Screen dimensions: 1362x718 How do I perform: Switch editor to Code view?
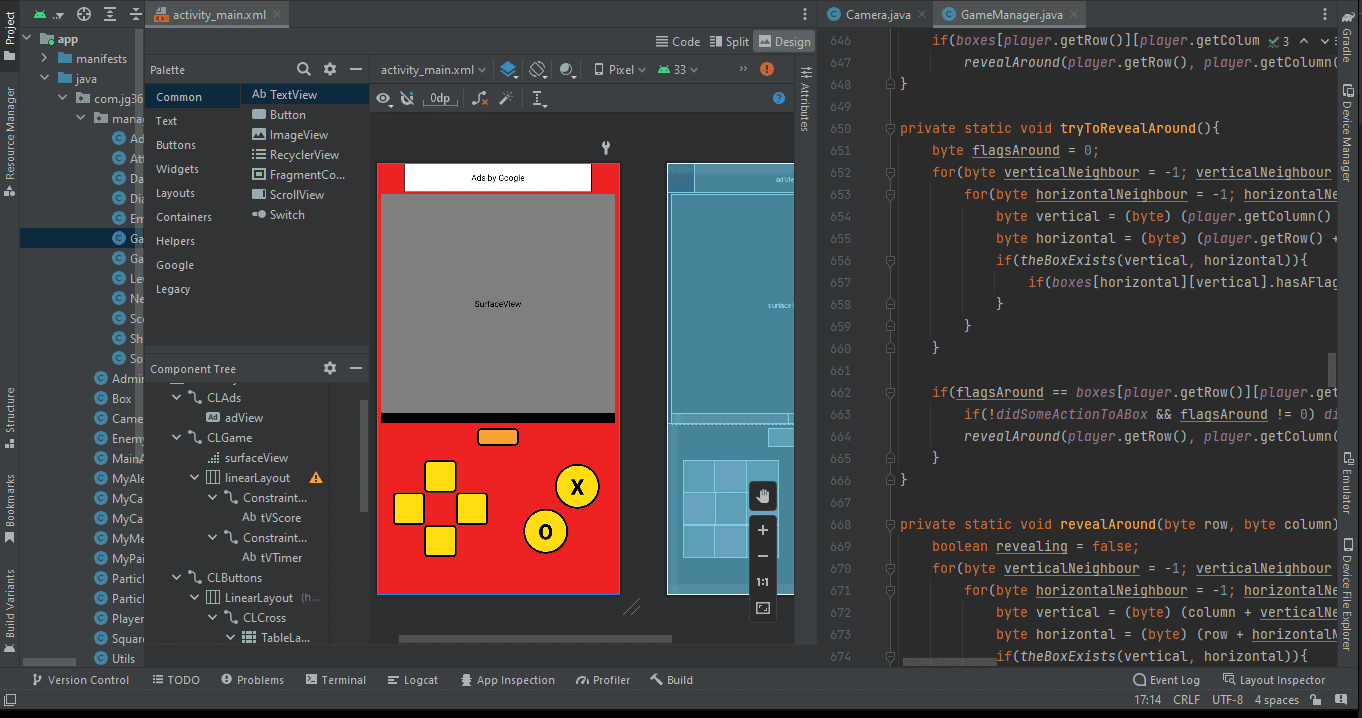tap(677, 41)
